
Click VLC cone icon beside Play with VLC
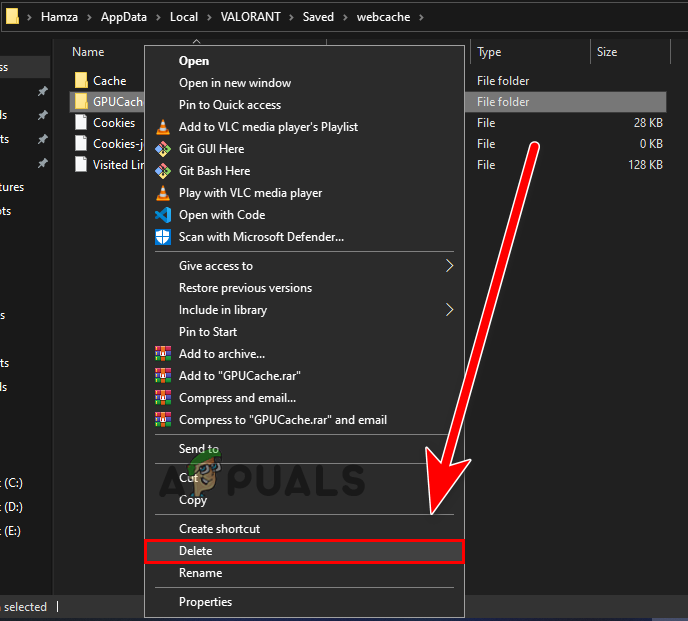click(163, 193)
